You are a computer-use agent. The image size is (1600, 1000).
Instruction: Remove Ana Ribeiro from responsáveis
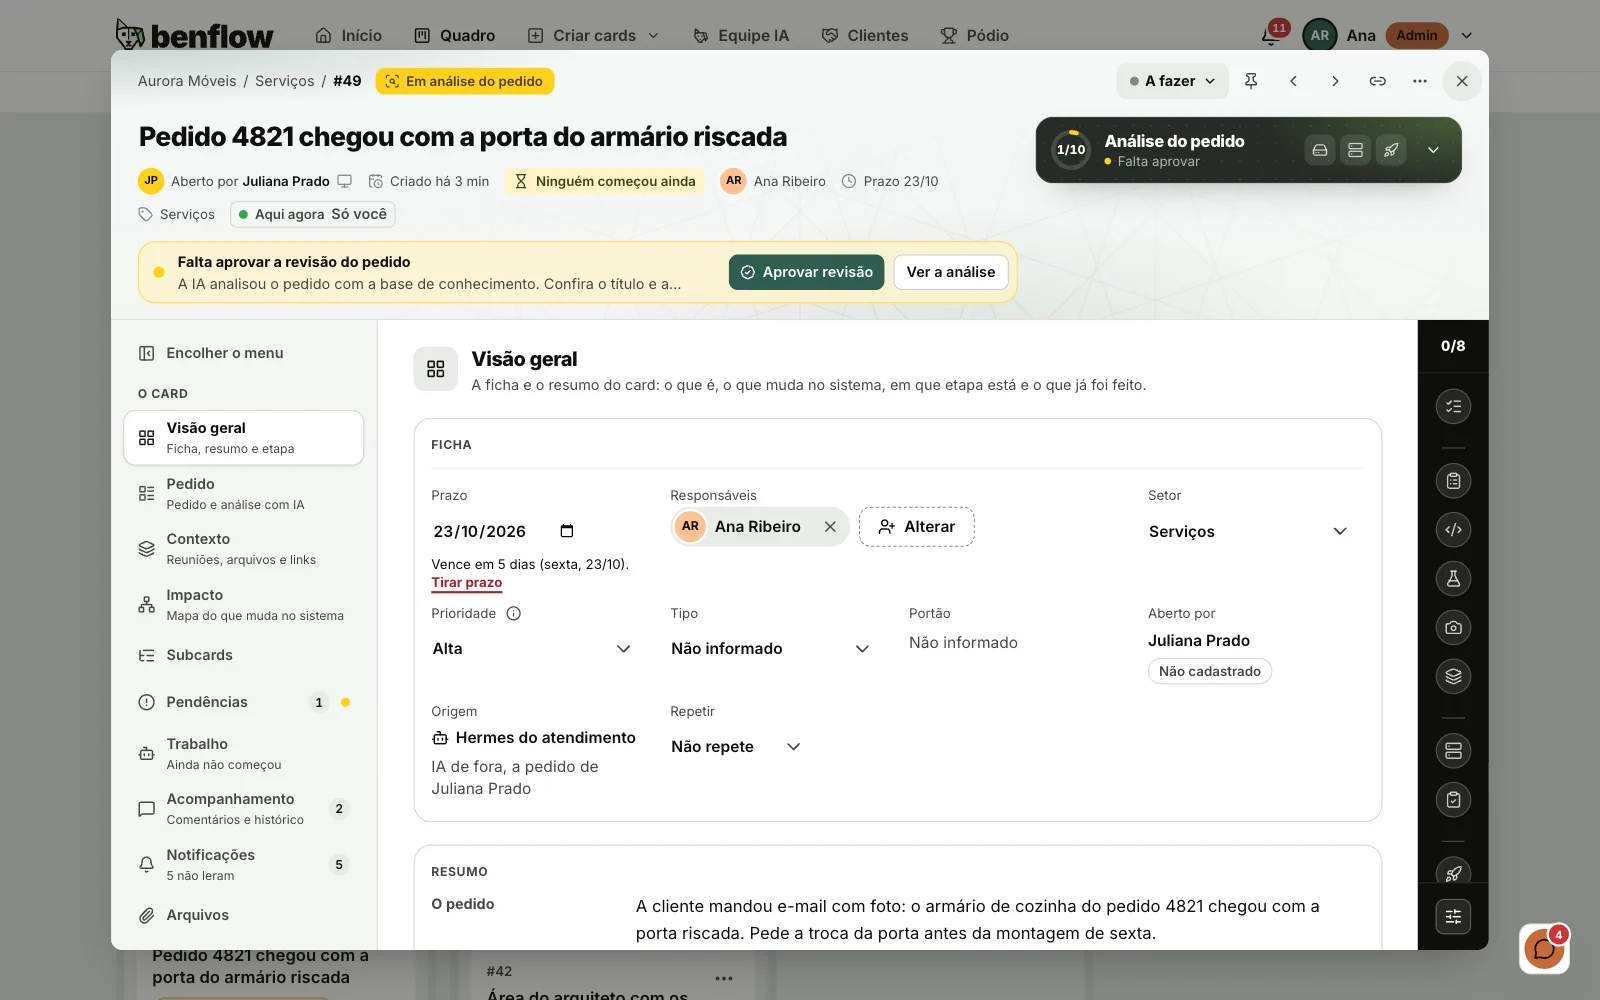coord(830,527)
